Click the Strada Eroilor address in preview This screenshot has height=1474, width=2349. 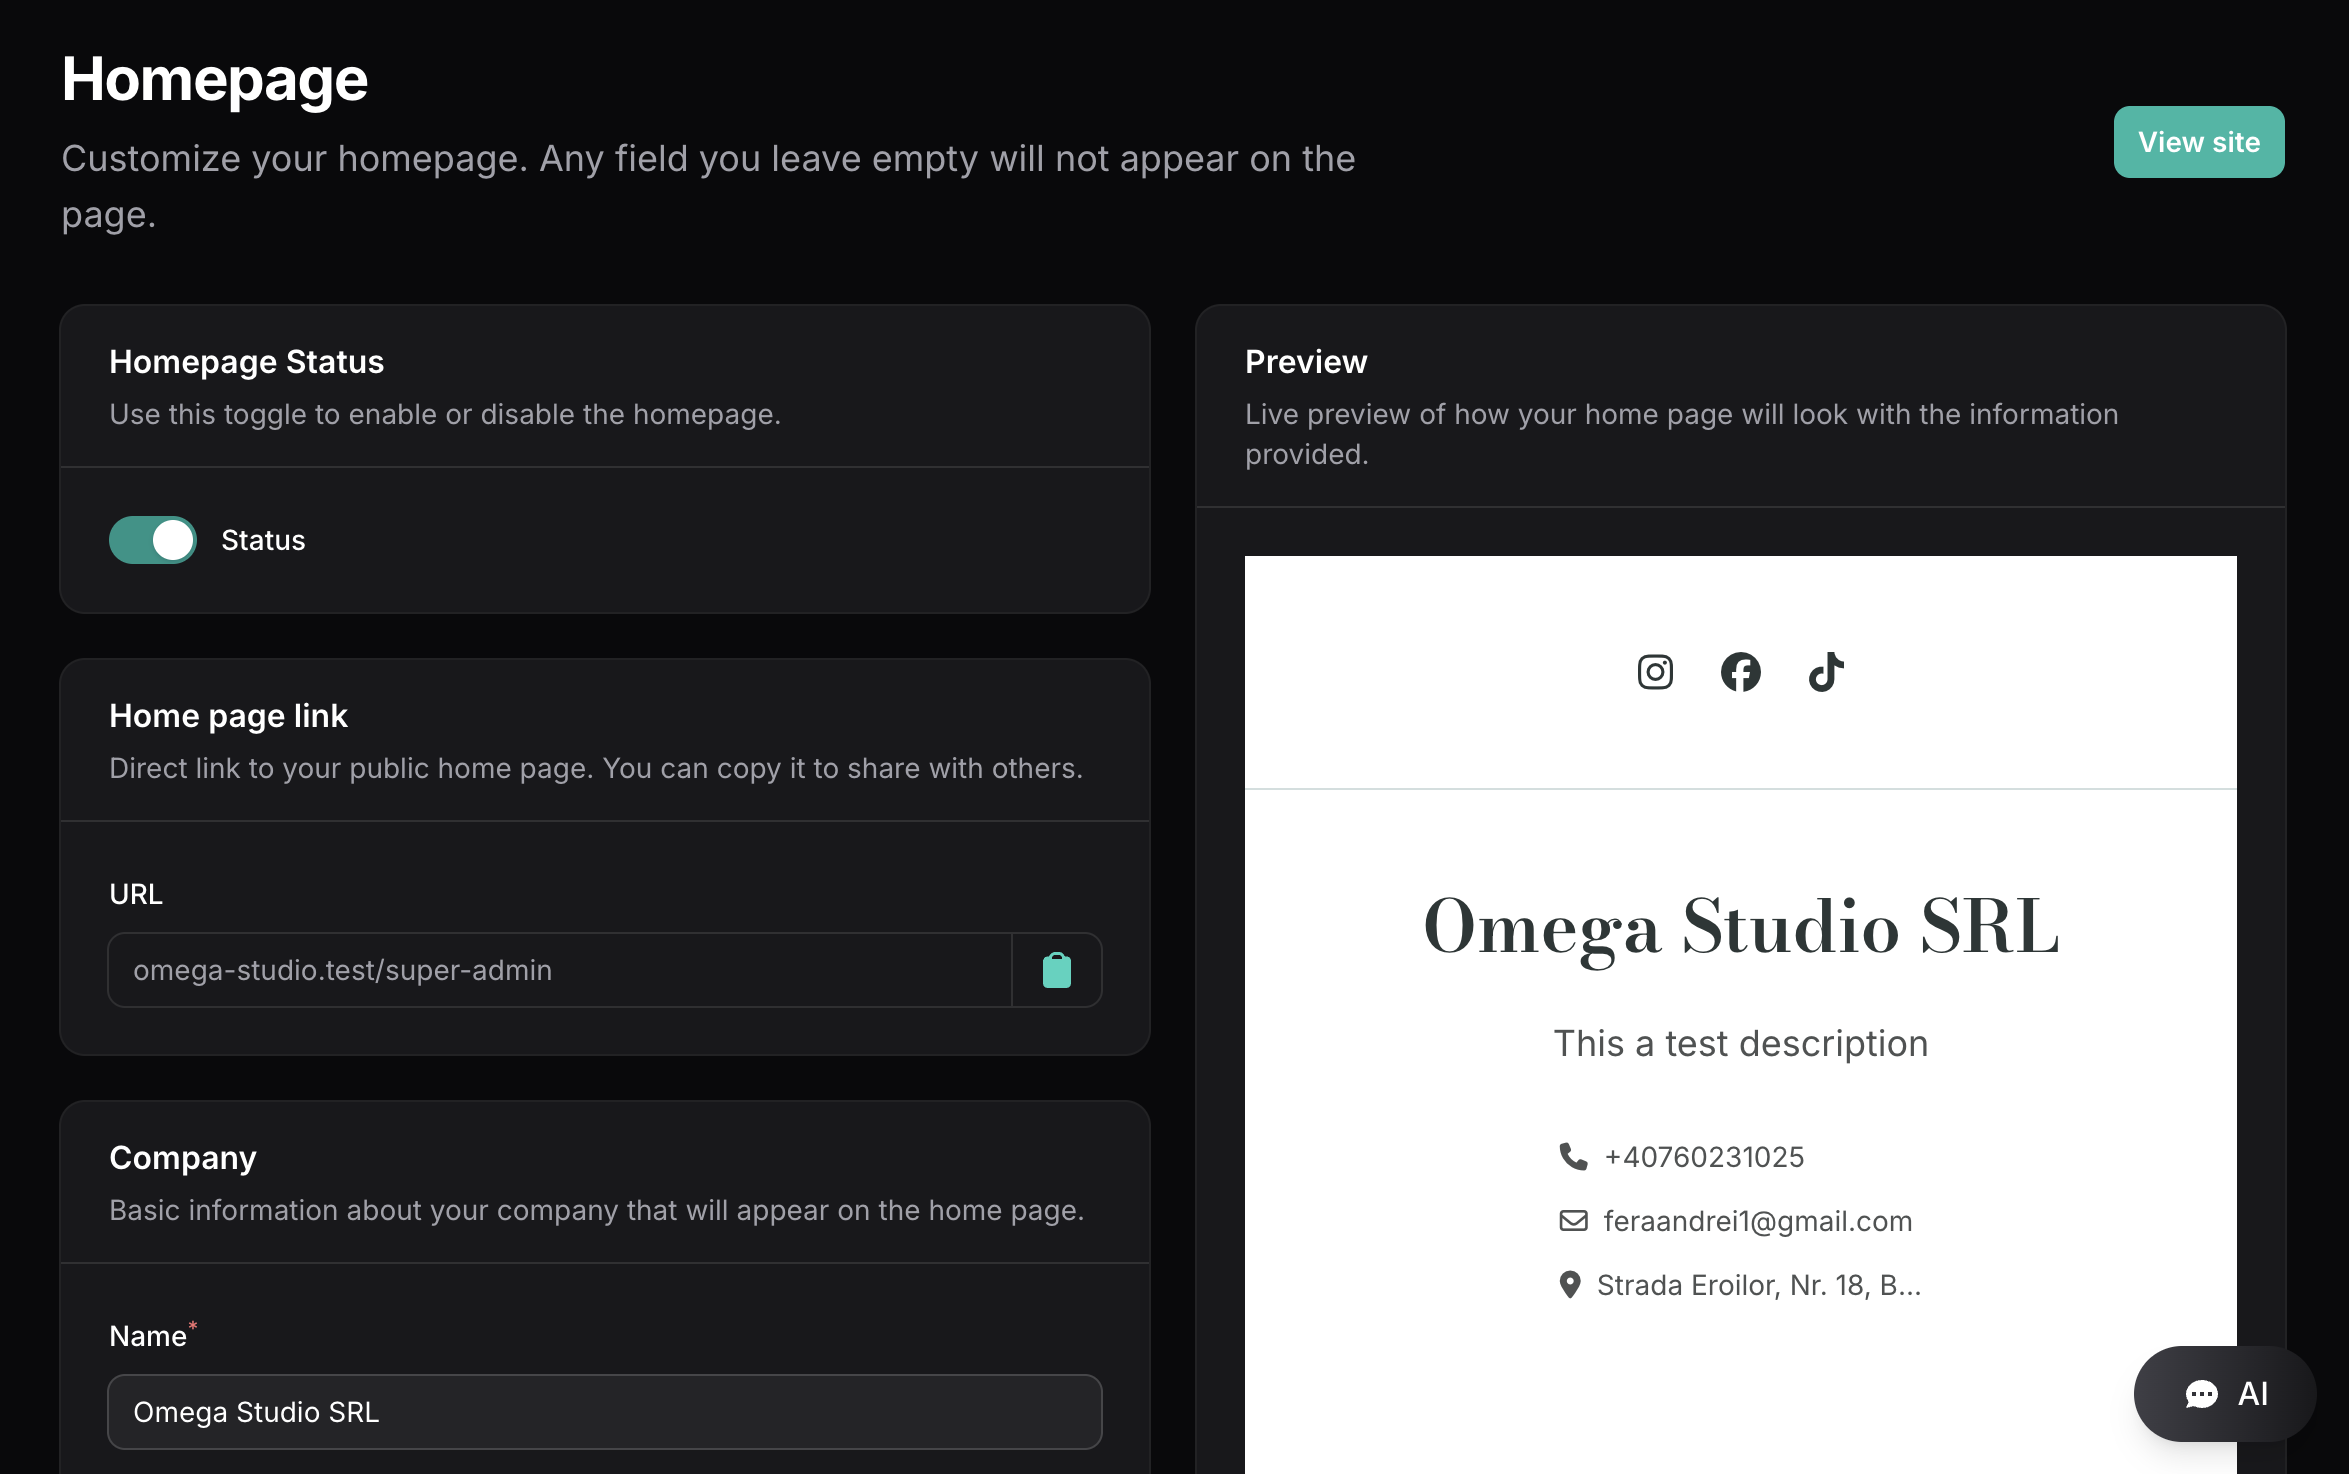(1758, 1285)
